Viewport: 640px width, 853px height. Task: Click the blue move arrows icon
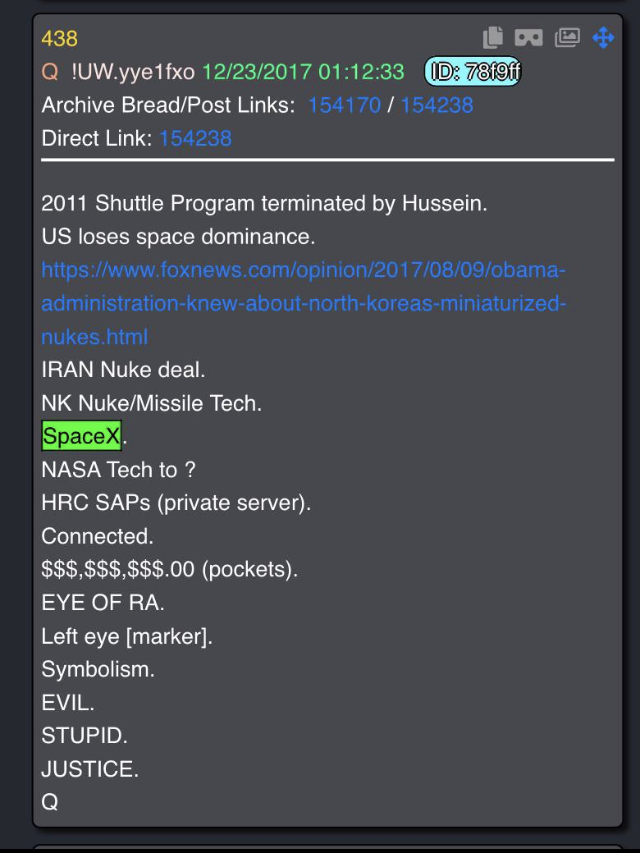[603, 38]
